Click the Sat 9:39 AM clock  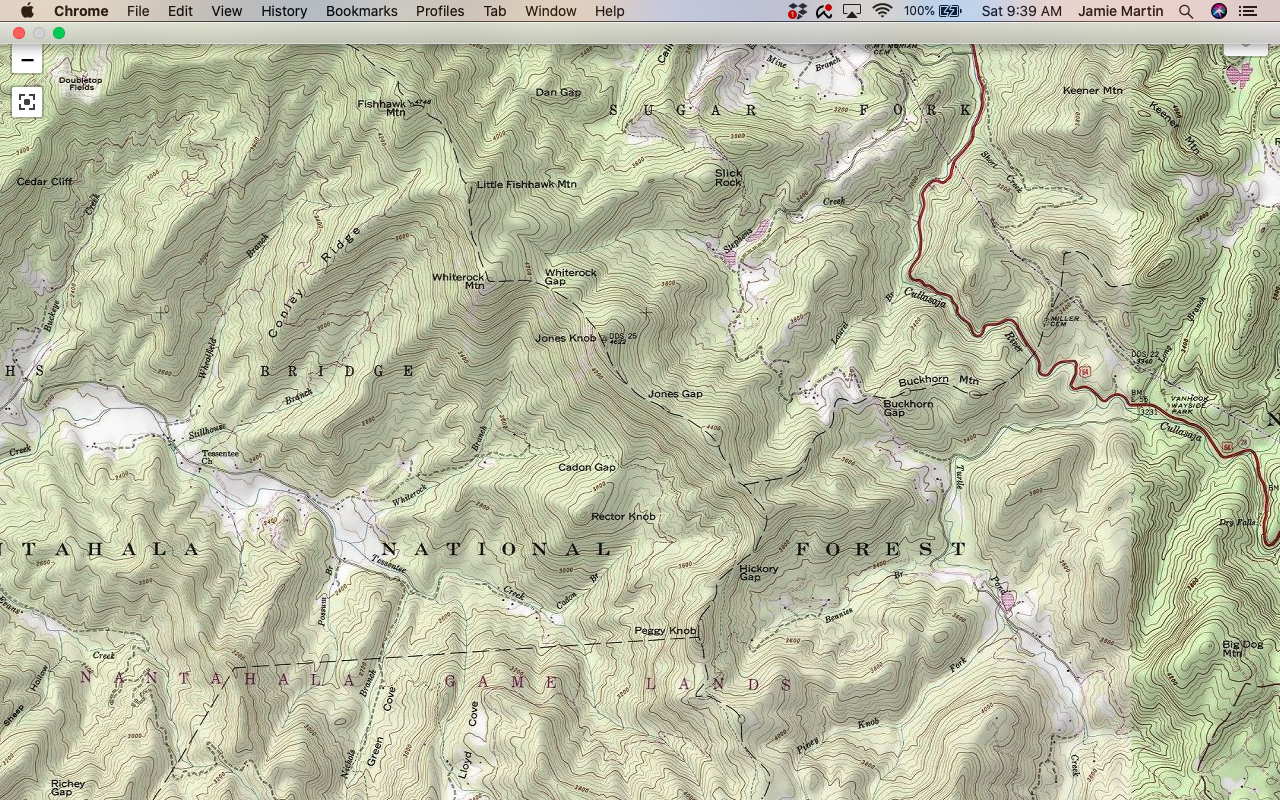(1021, 11)
